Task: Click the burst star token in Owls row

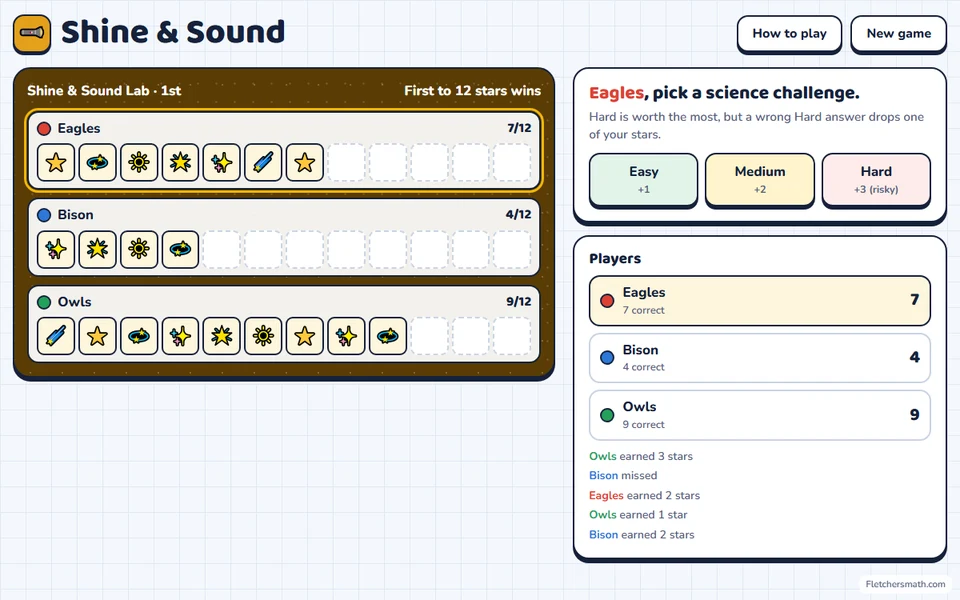Action: 222,336
